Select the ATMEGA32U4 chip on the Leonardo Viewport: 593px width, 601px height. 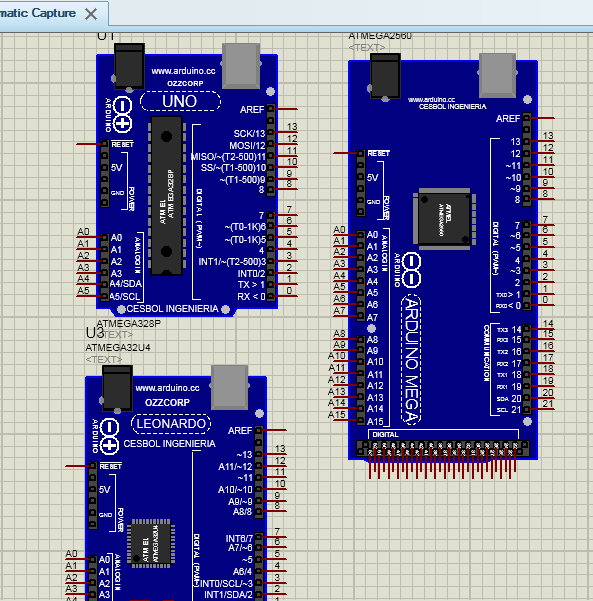point(151,544)
